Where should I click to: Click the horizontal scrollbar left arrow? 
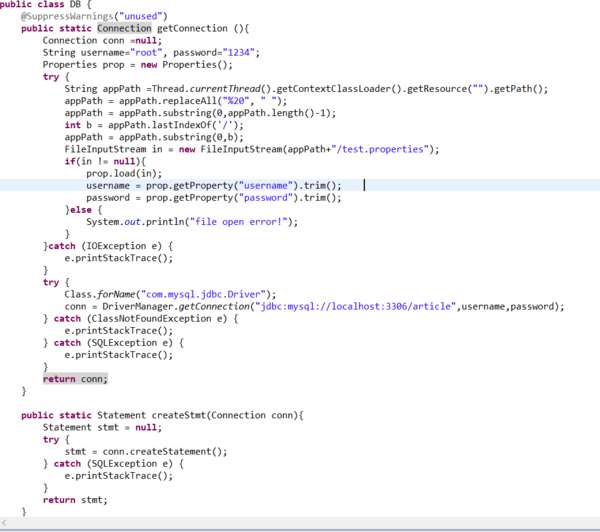click(x=4, y=523)
